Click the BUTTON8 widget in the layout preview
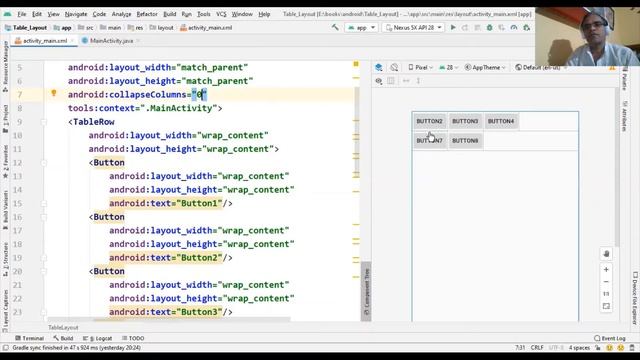Image resolution: width=640 pixels, height=360 pixels. coord(465,140)
